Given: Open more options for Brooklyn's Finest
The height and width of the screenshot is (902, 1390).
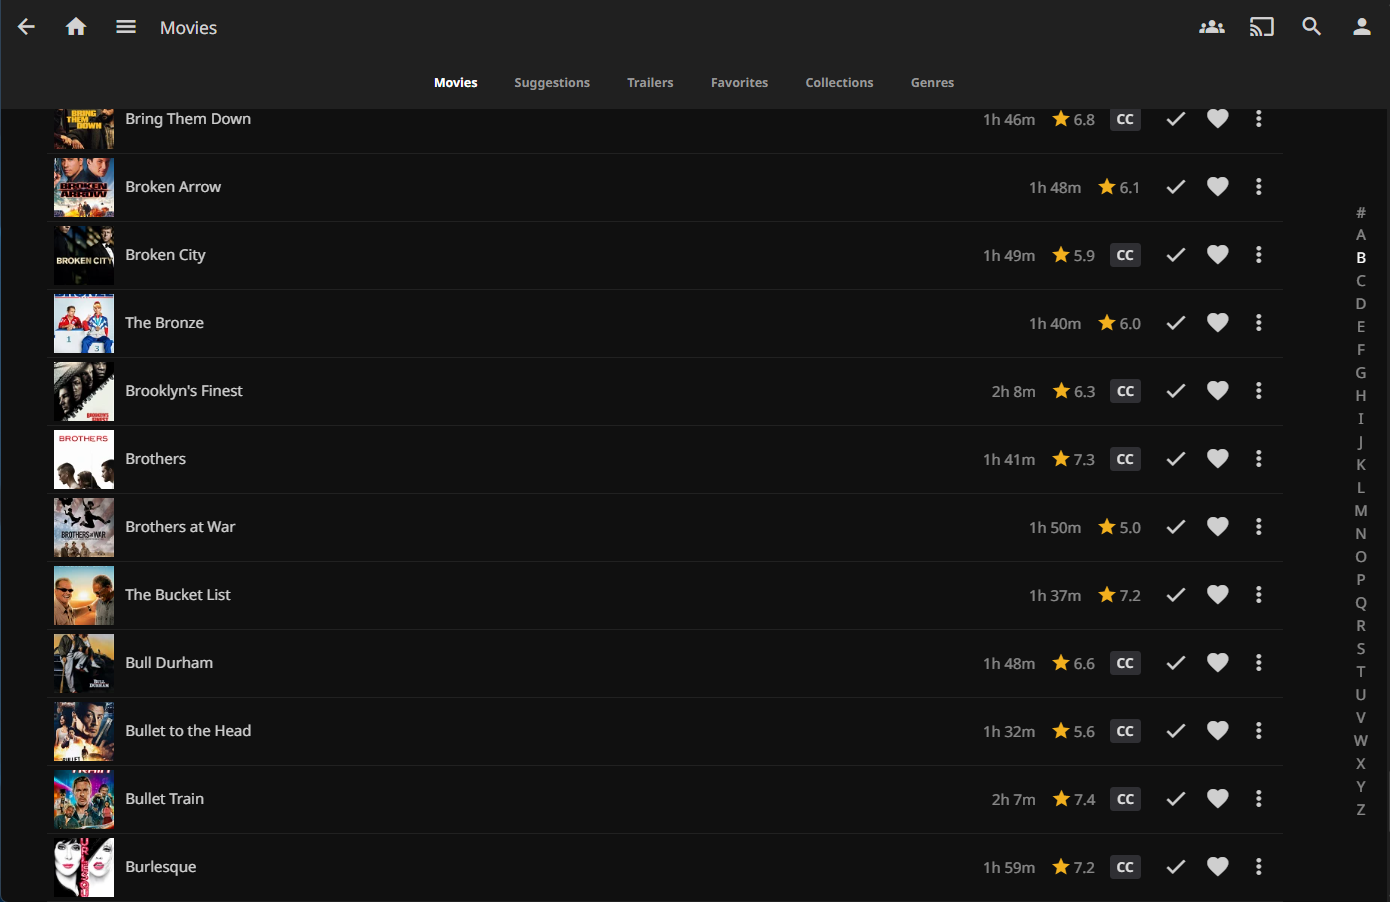Looking at the screenshot, I should pyautogui.click(x=1258, y=391).
